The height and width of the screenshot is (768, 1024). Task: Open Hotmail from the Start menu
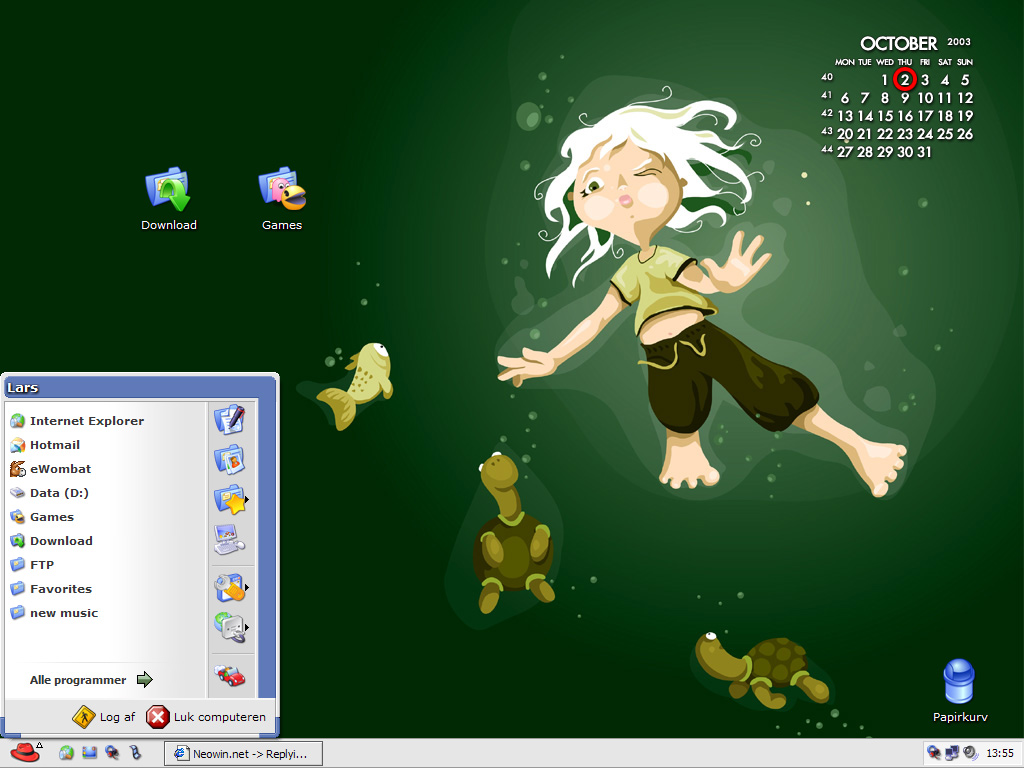tap(54, 445)
